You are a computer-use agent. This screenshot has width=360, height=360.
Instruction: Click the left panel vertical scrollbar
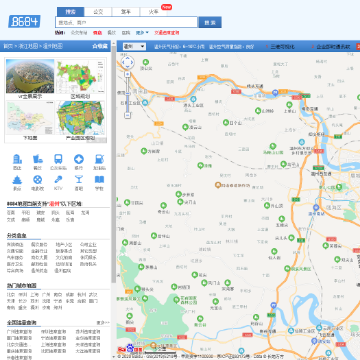coord(113,164)
